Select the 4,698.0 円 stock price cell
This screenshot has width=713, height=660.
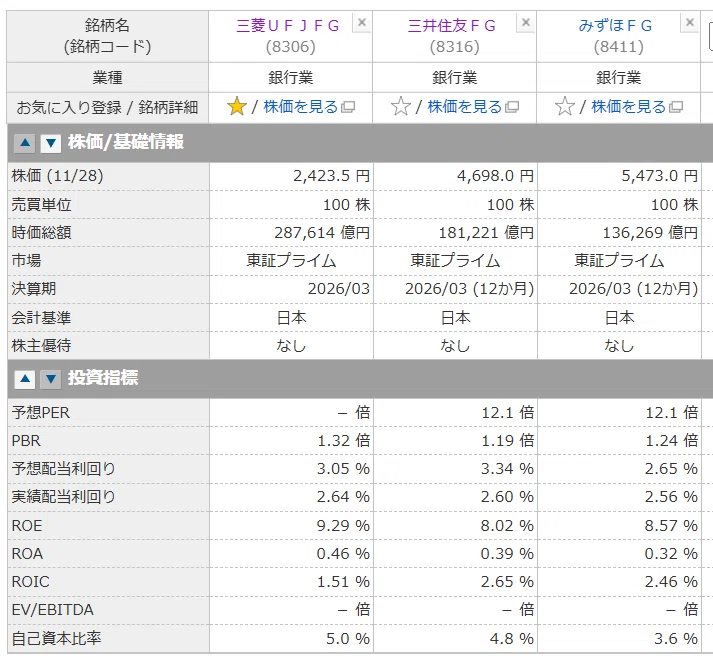click(455, 176)
